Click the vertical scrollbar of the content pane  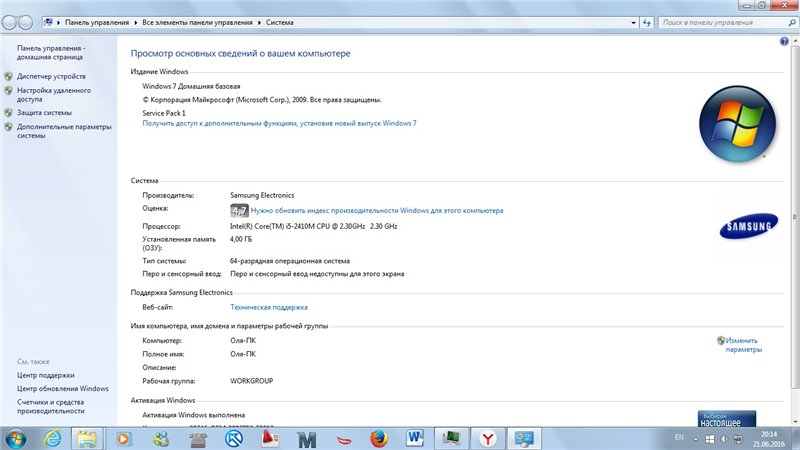[795, 217]
